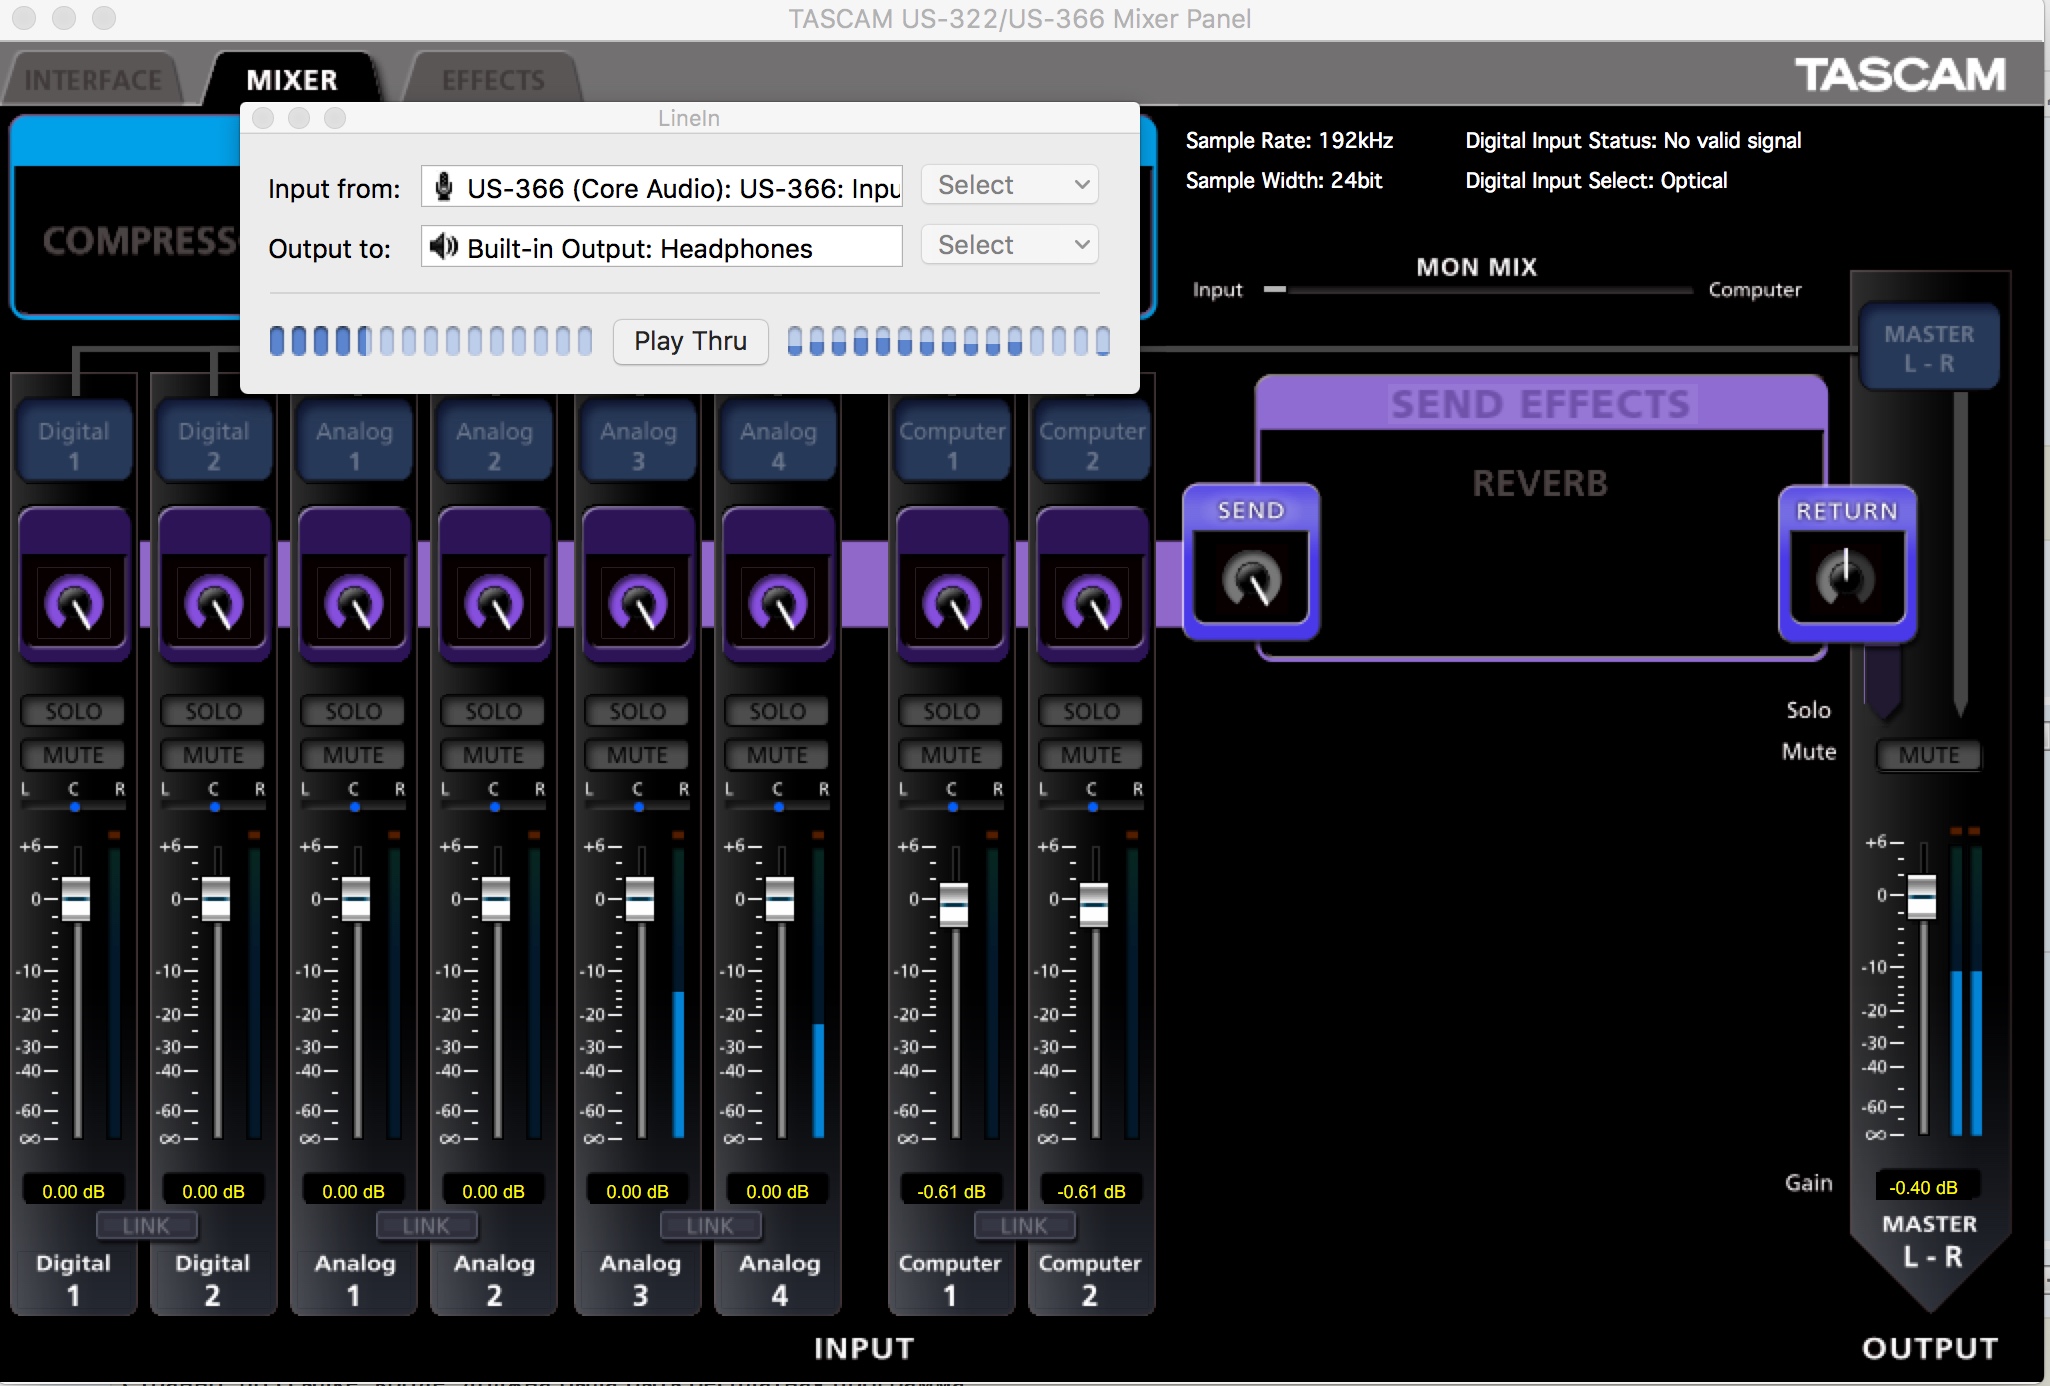Viewport: 2050px width, 1386px height.
Task: Solo the Analog 4 channel
Action: pyautogui.click(x=777, y=711)
